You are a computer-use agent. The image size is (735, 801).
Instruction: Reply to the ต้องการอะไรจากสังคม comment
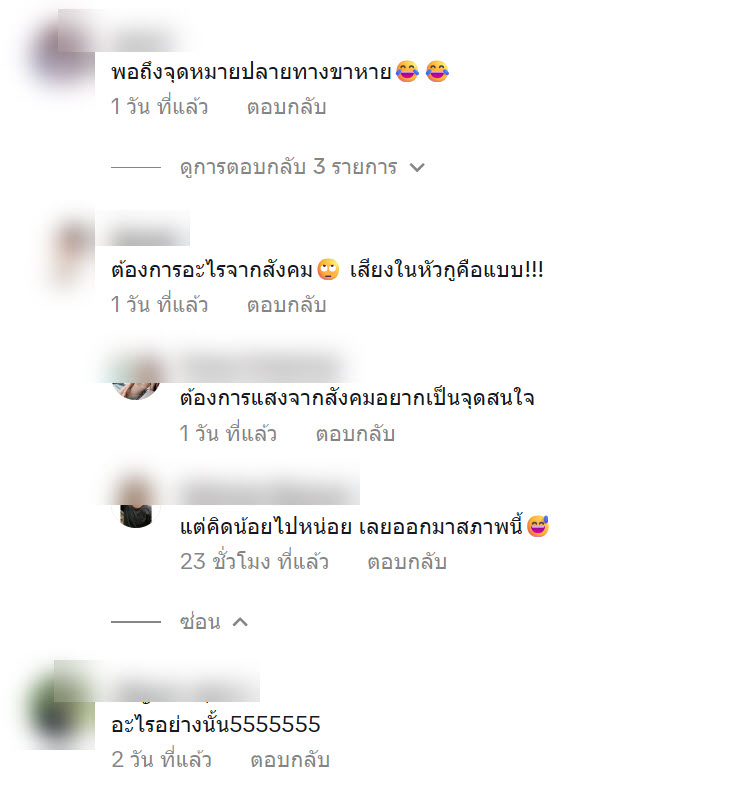point(287,305)
